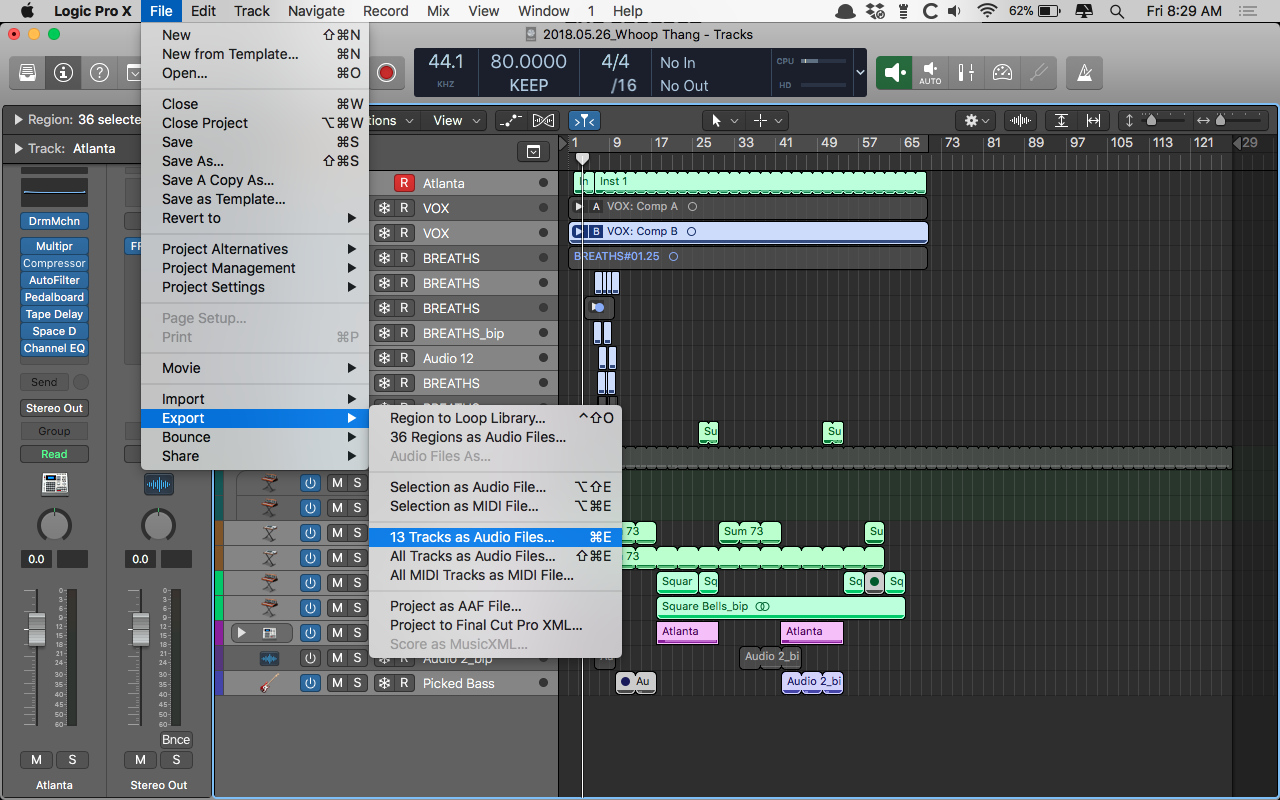The width and height of the screenshot is (1280, 800).
Task: Click the Read automation mode button
Action: pos(54,454)
